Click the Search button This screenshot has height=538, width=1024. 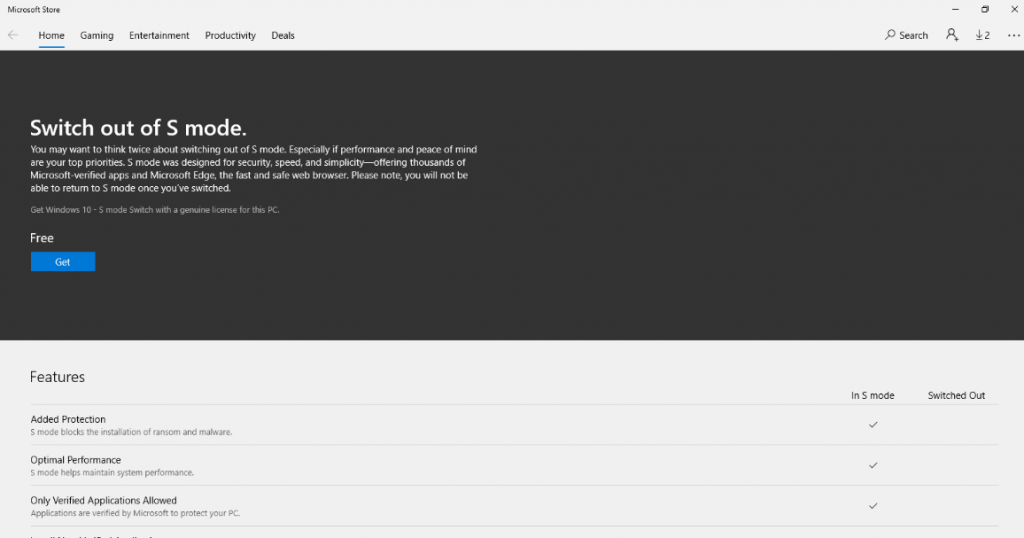[906, 35]
